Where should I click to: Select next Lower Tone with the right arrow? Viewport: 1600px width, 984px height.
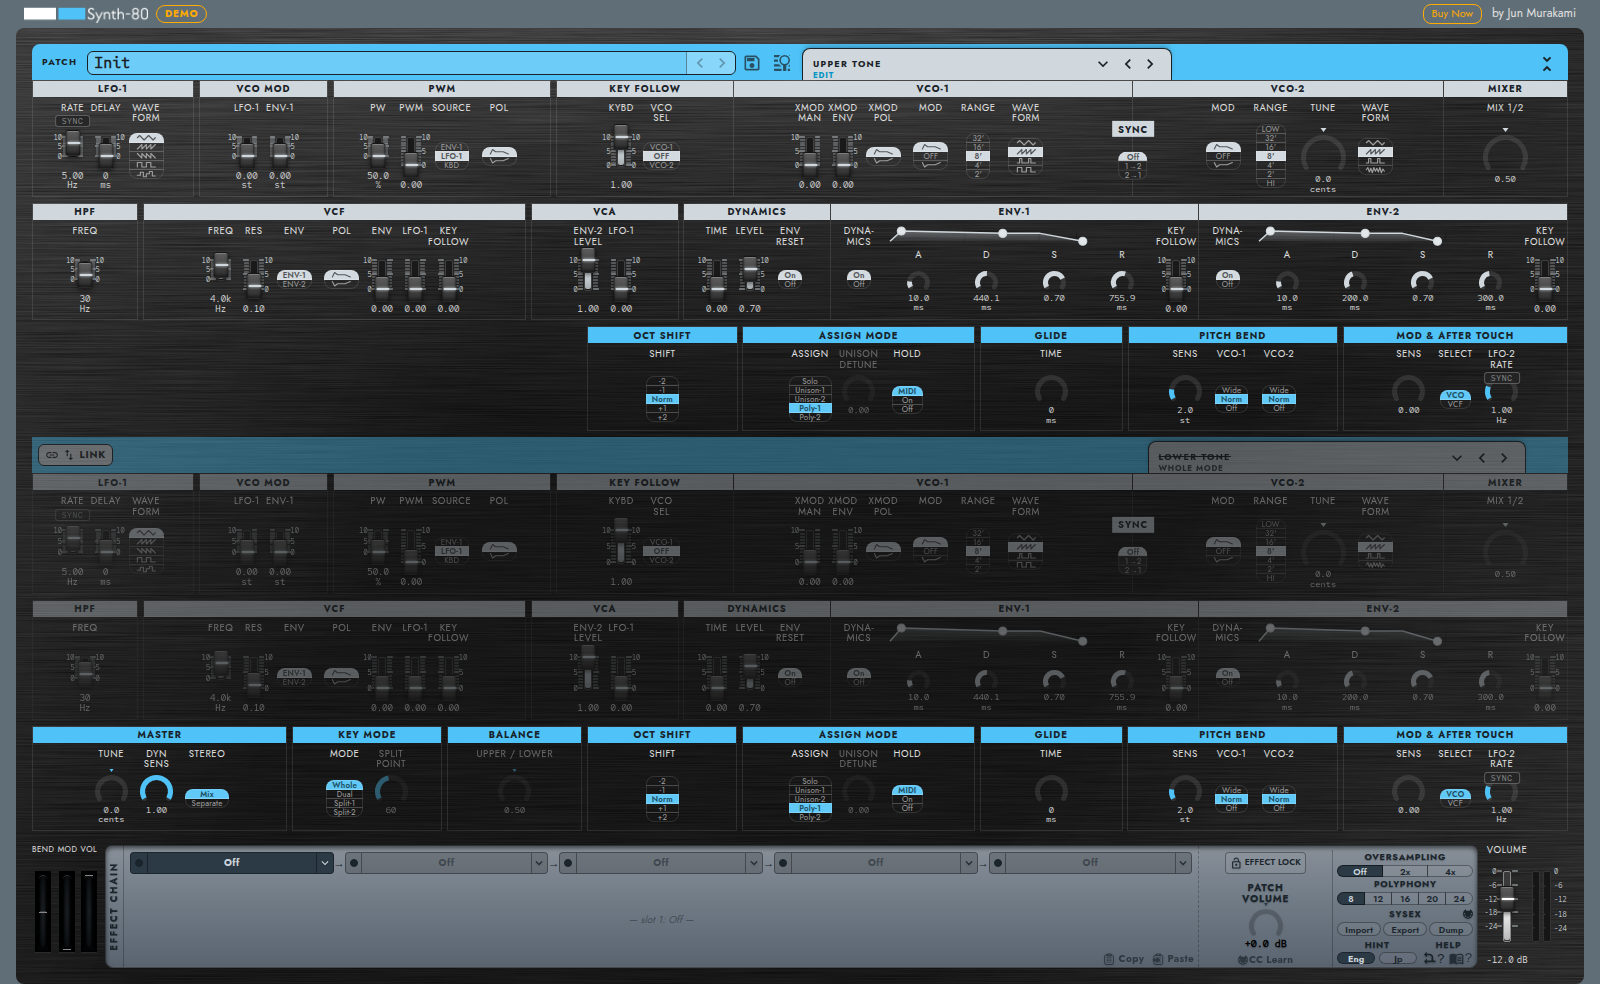(x=1504, y=458)
